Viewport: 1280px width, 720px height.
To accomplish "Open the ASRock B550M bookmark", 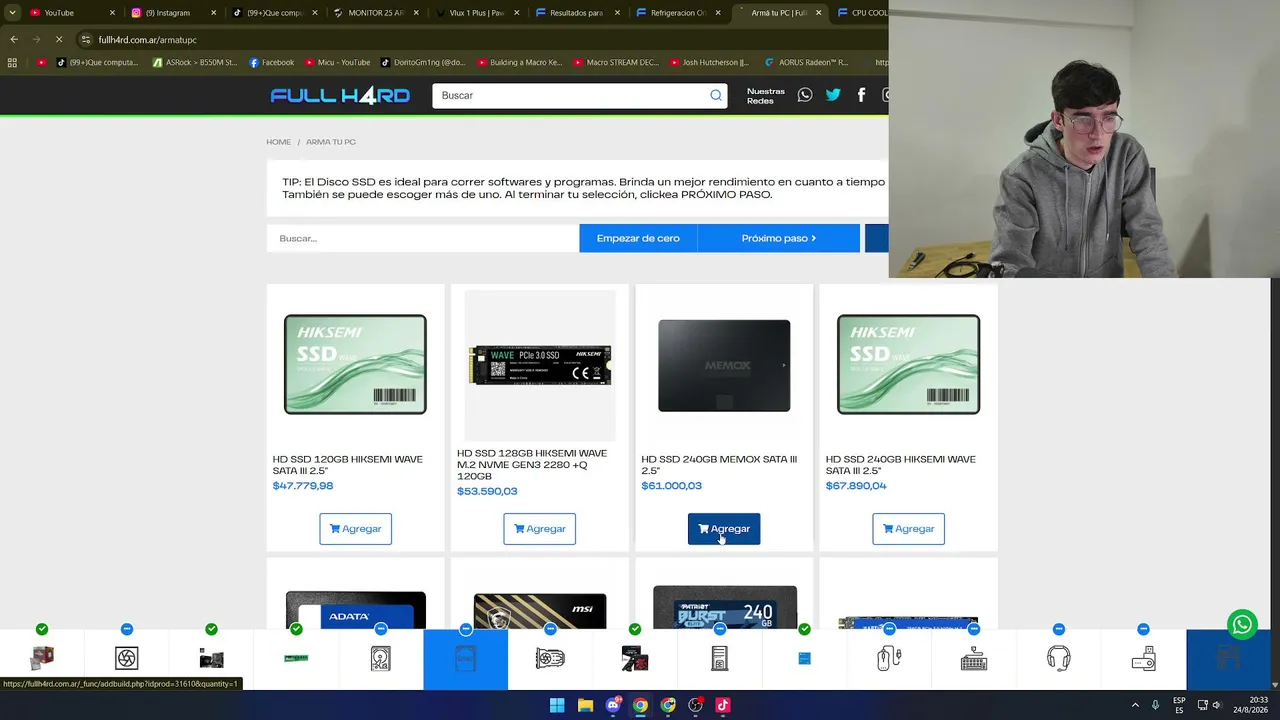I will 194,62.
